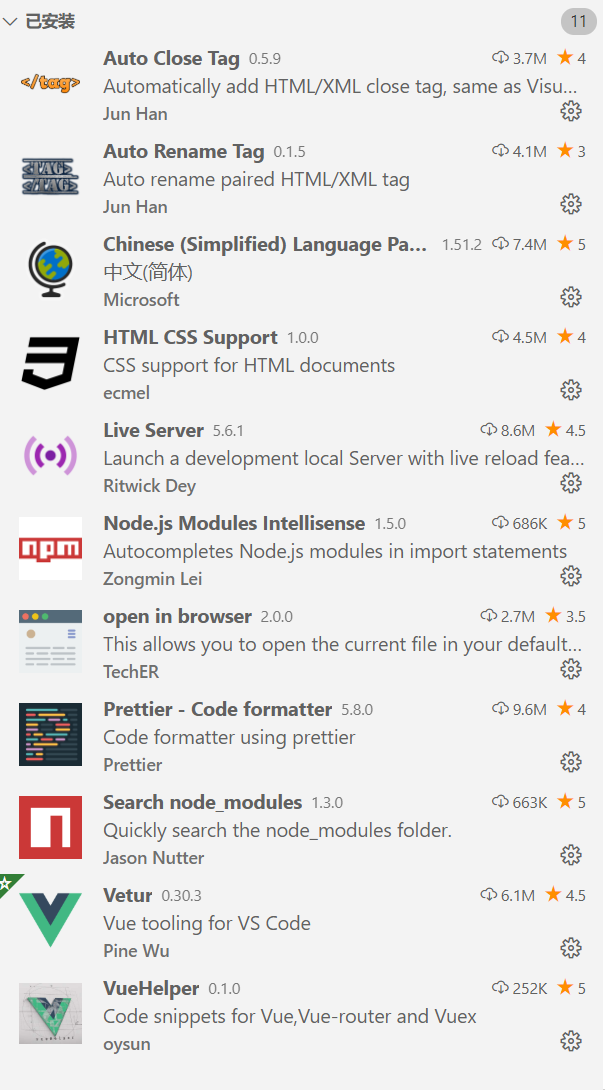
Task: Click the Prettier code formatter icon
Action: [50, 735]
